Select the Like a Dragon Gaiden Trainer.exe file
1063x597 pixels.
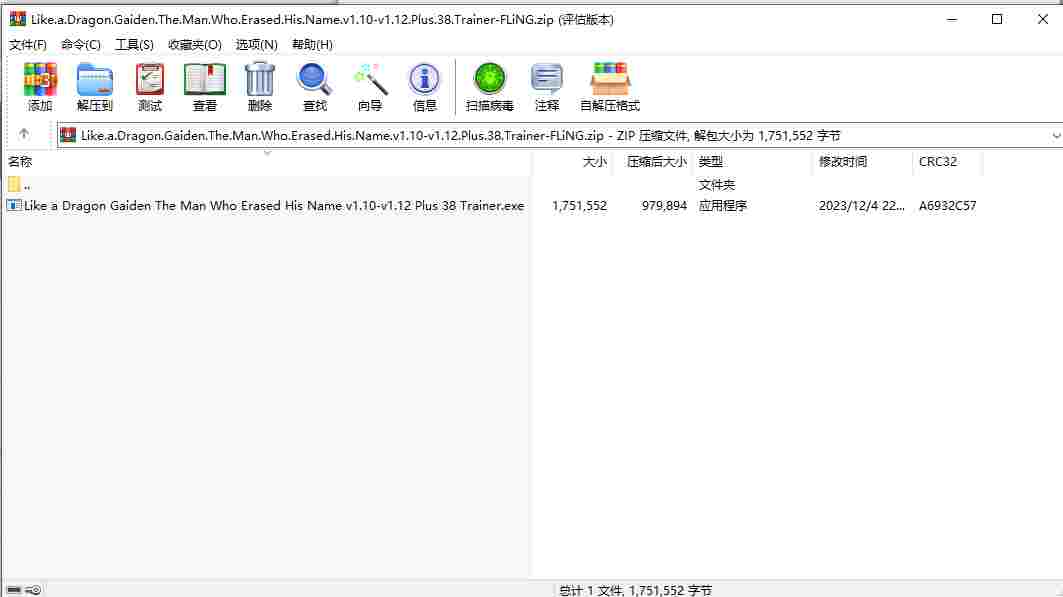coord(274,205)
